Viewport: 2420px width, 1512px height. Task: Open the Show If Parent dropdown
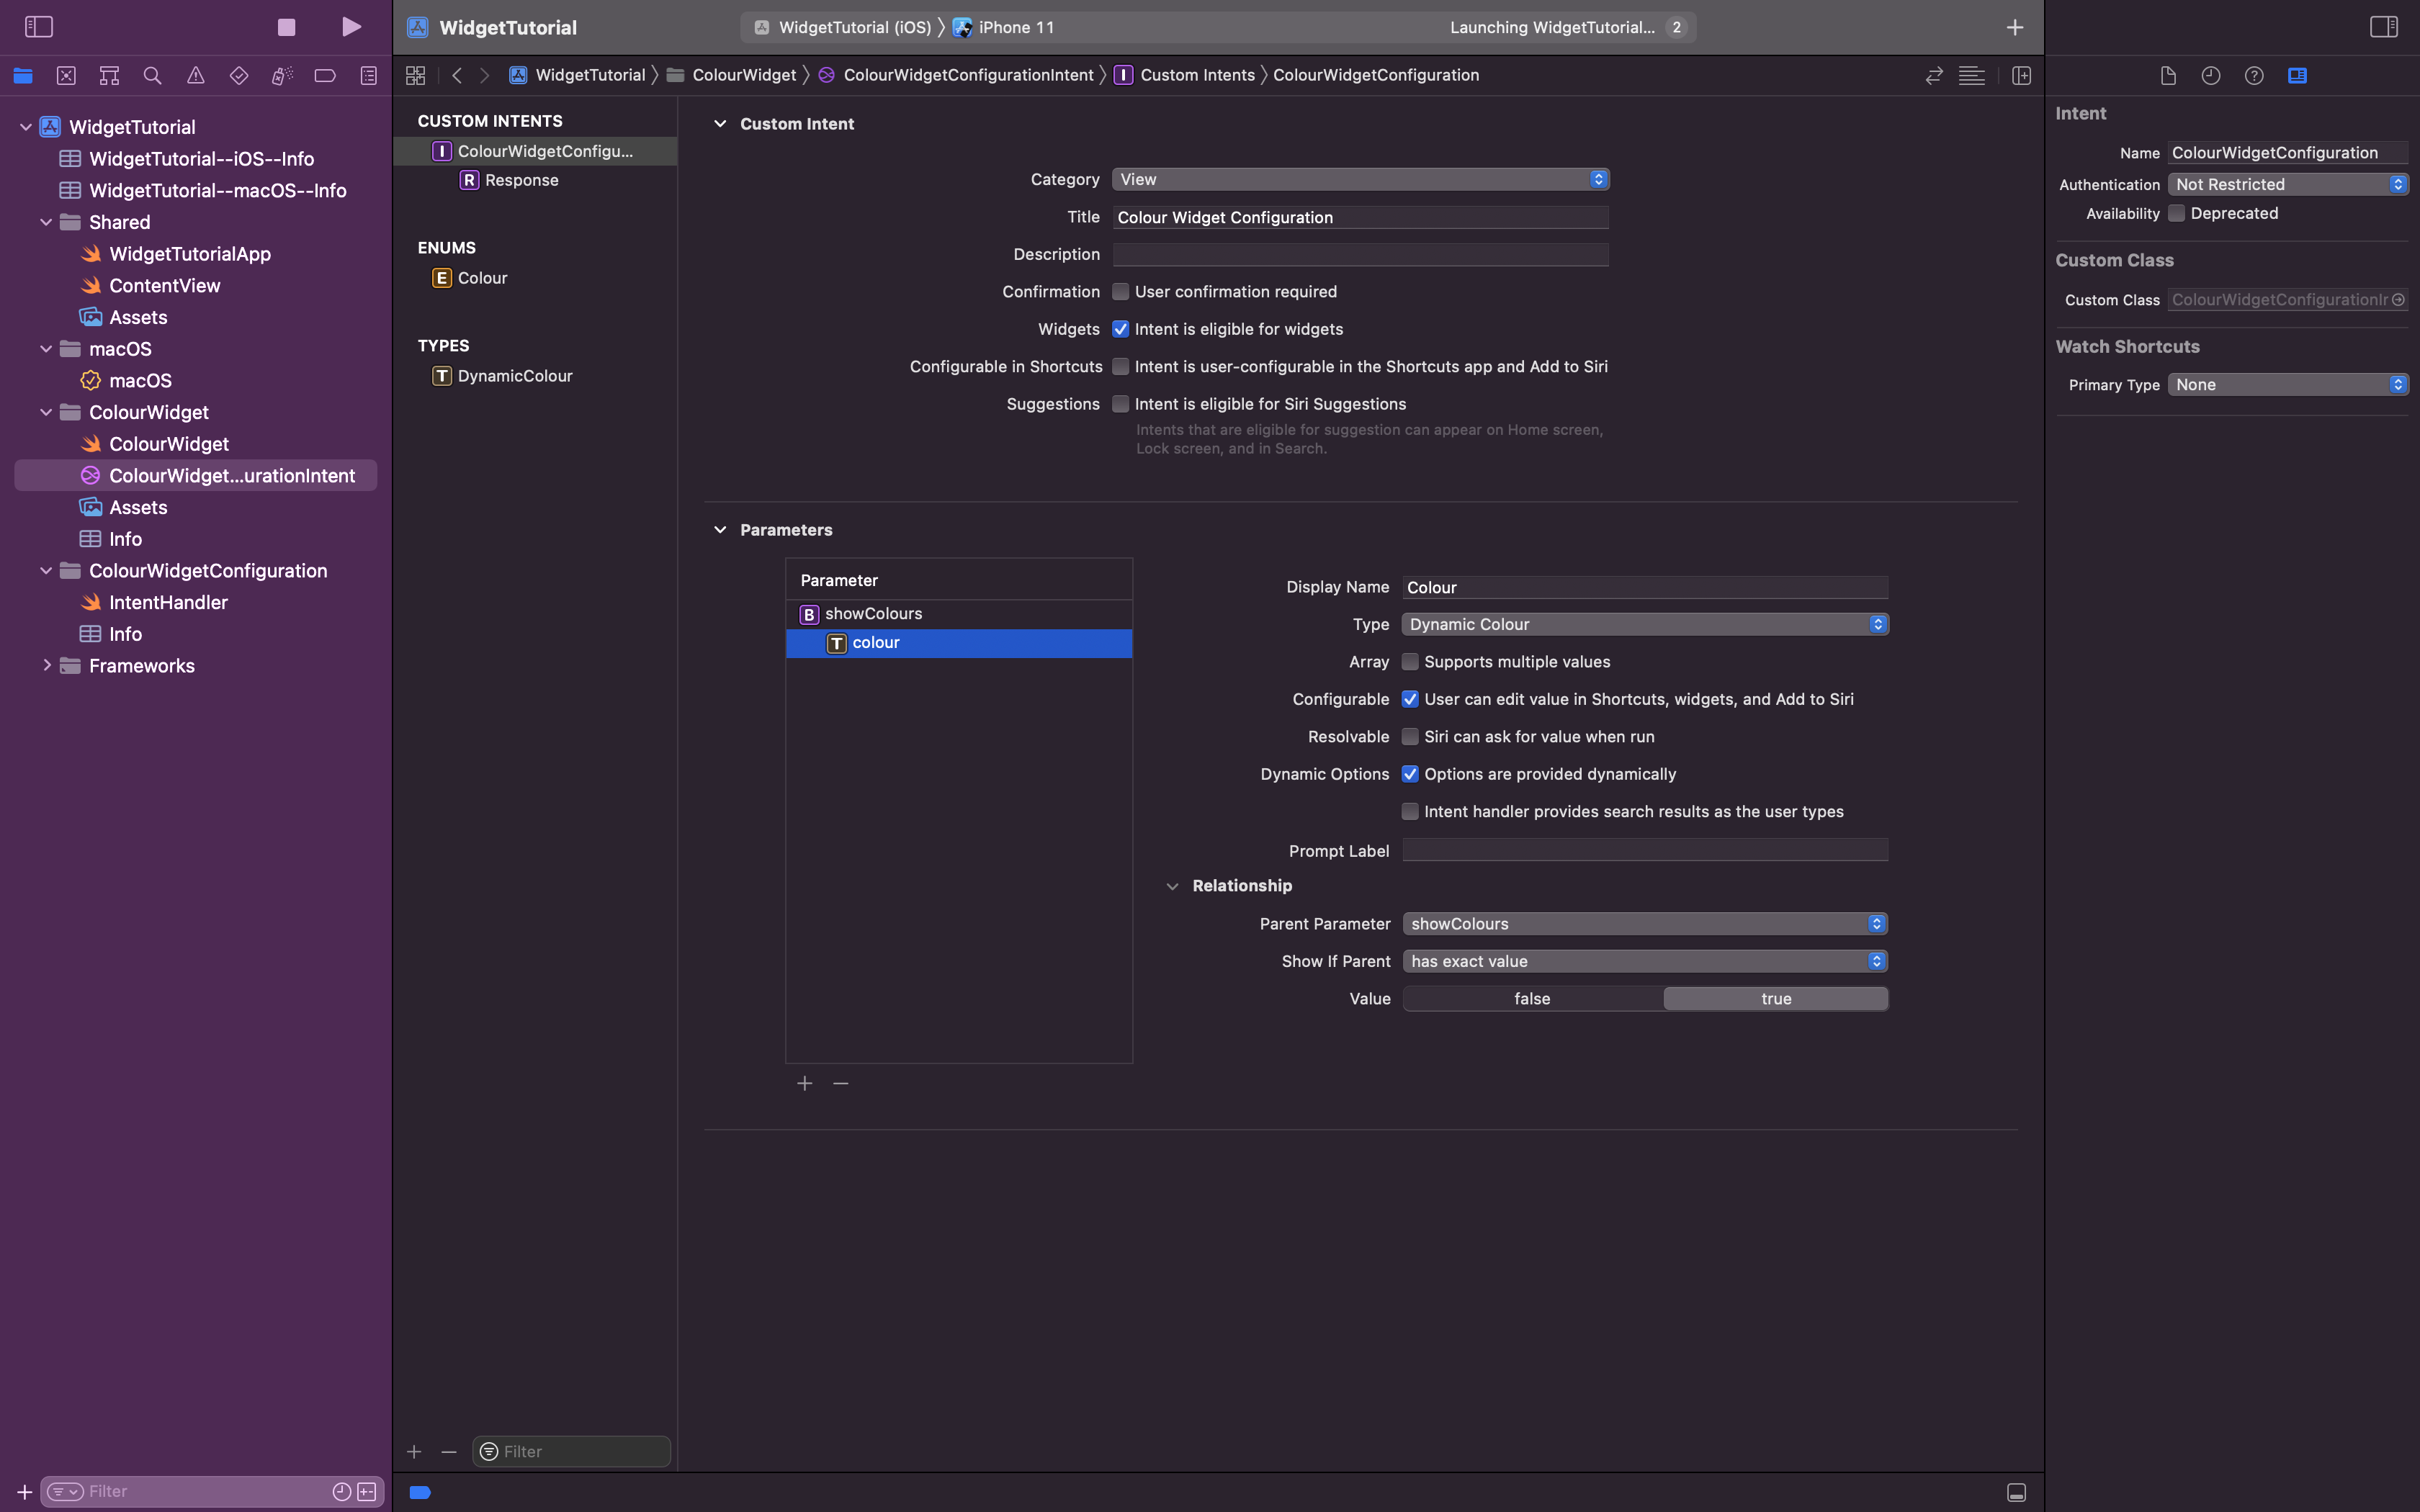pyautogui.click(x=1645, y=961)
